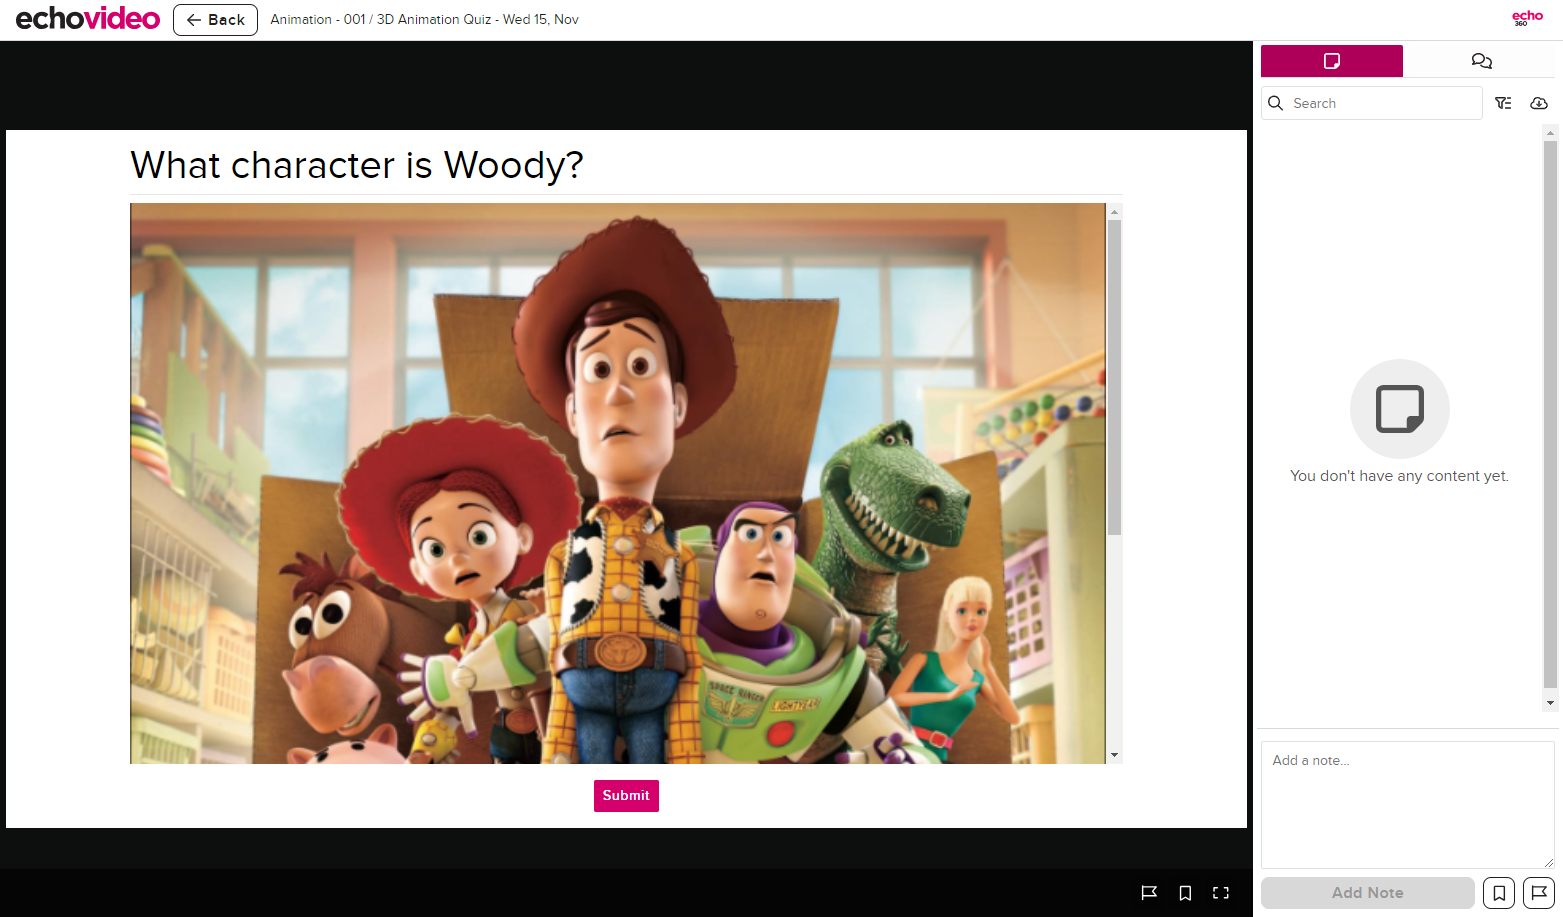Click the quiz image scroll down arrow

point(1114,756)
